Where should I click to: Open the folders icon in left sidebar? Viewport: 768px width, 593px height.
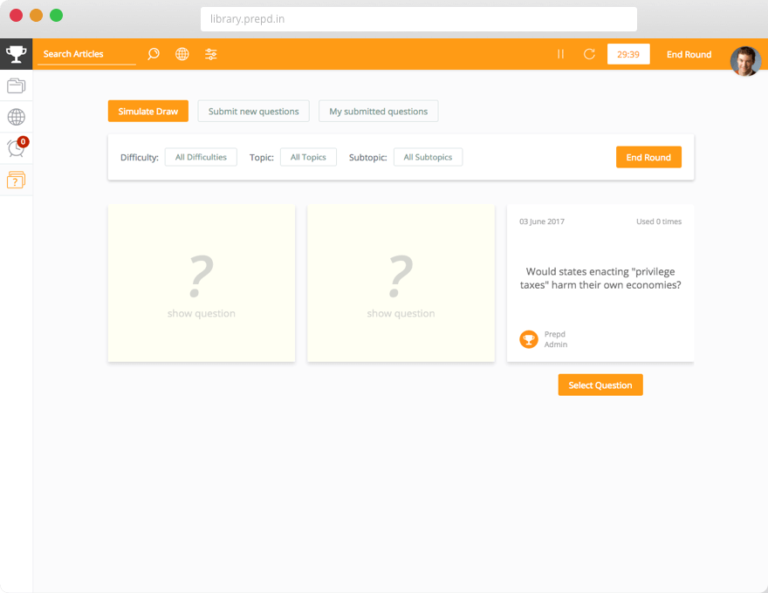pos(16,86)
